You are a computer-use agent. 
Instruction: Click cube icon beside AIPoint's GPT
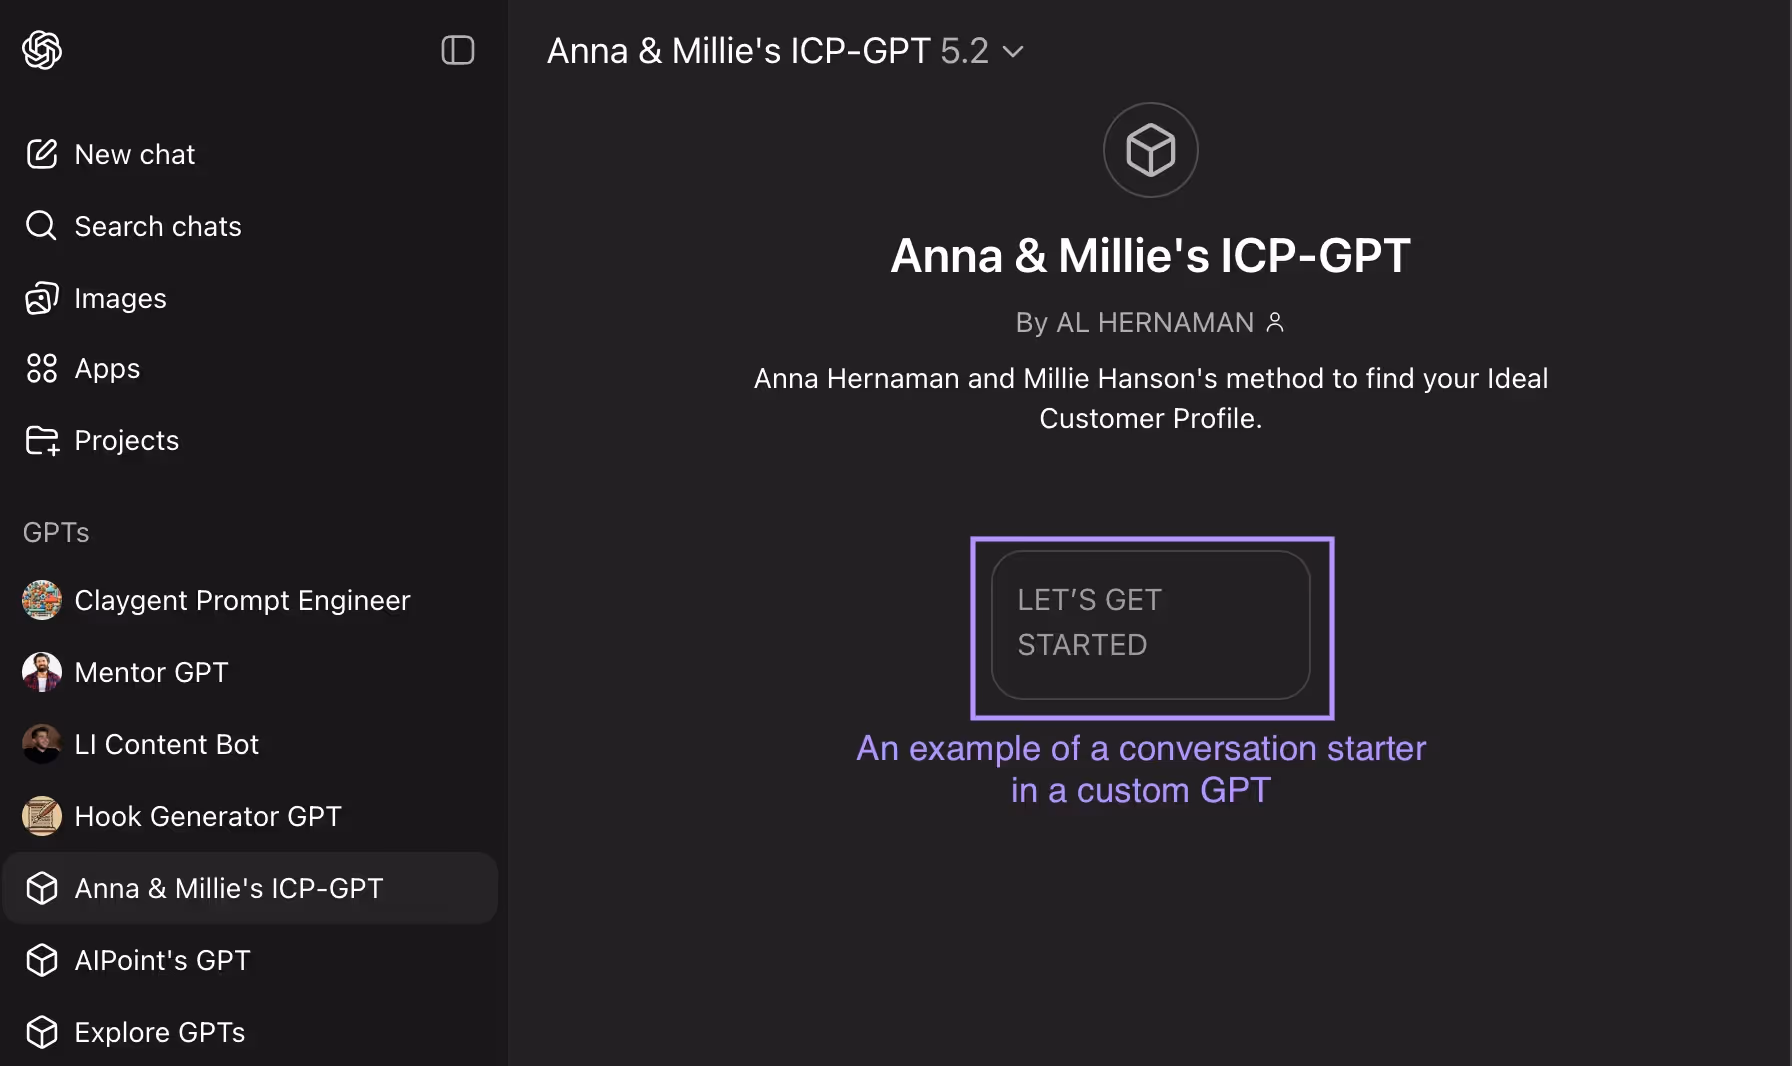tap(42, 960)
